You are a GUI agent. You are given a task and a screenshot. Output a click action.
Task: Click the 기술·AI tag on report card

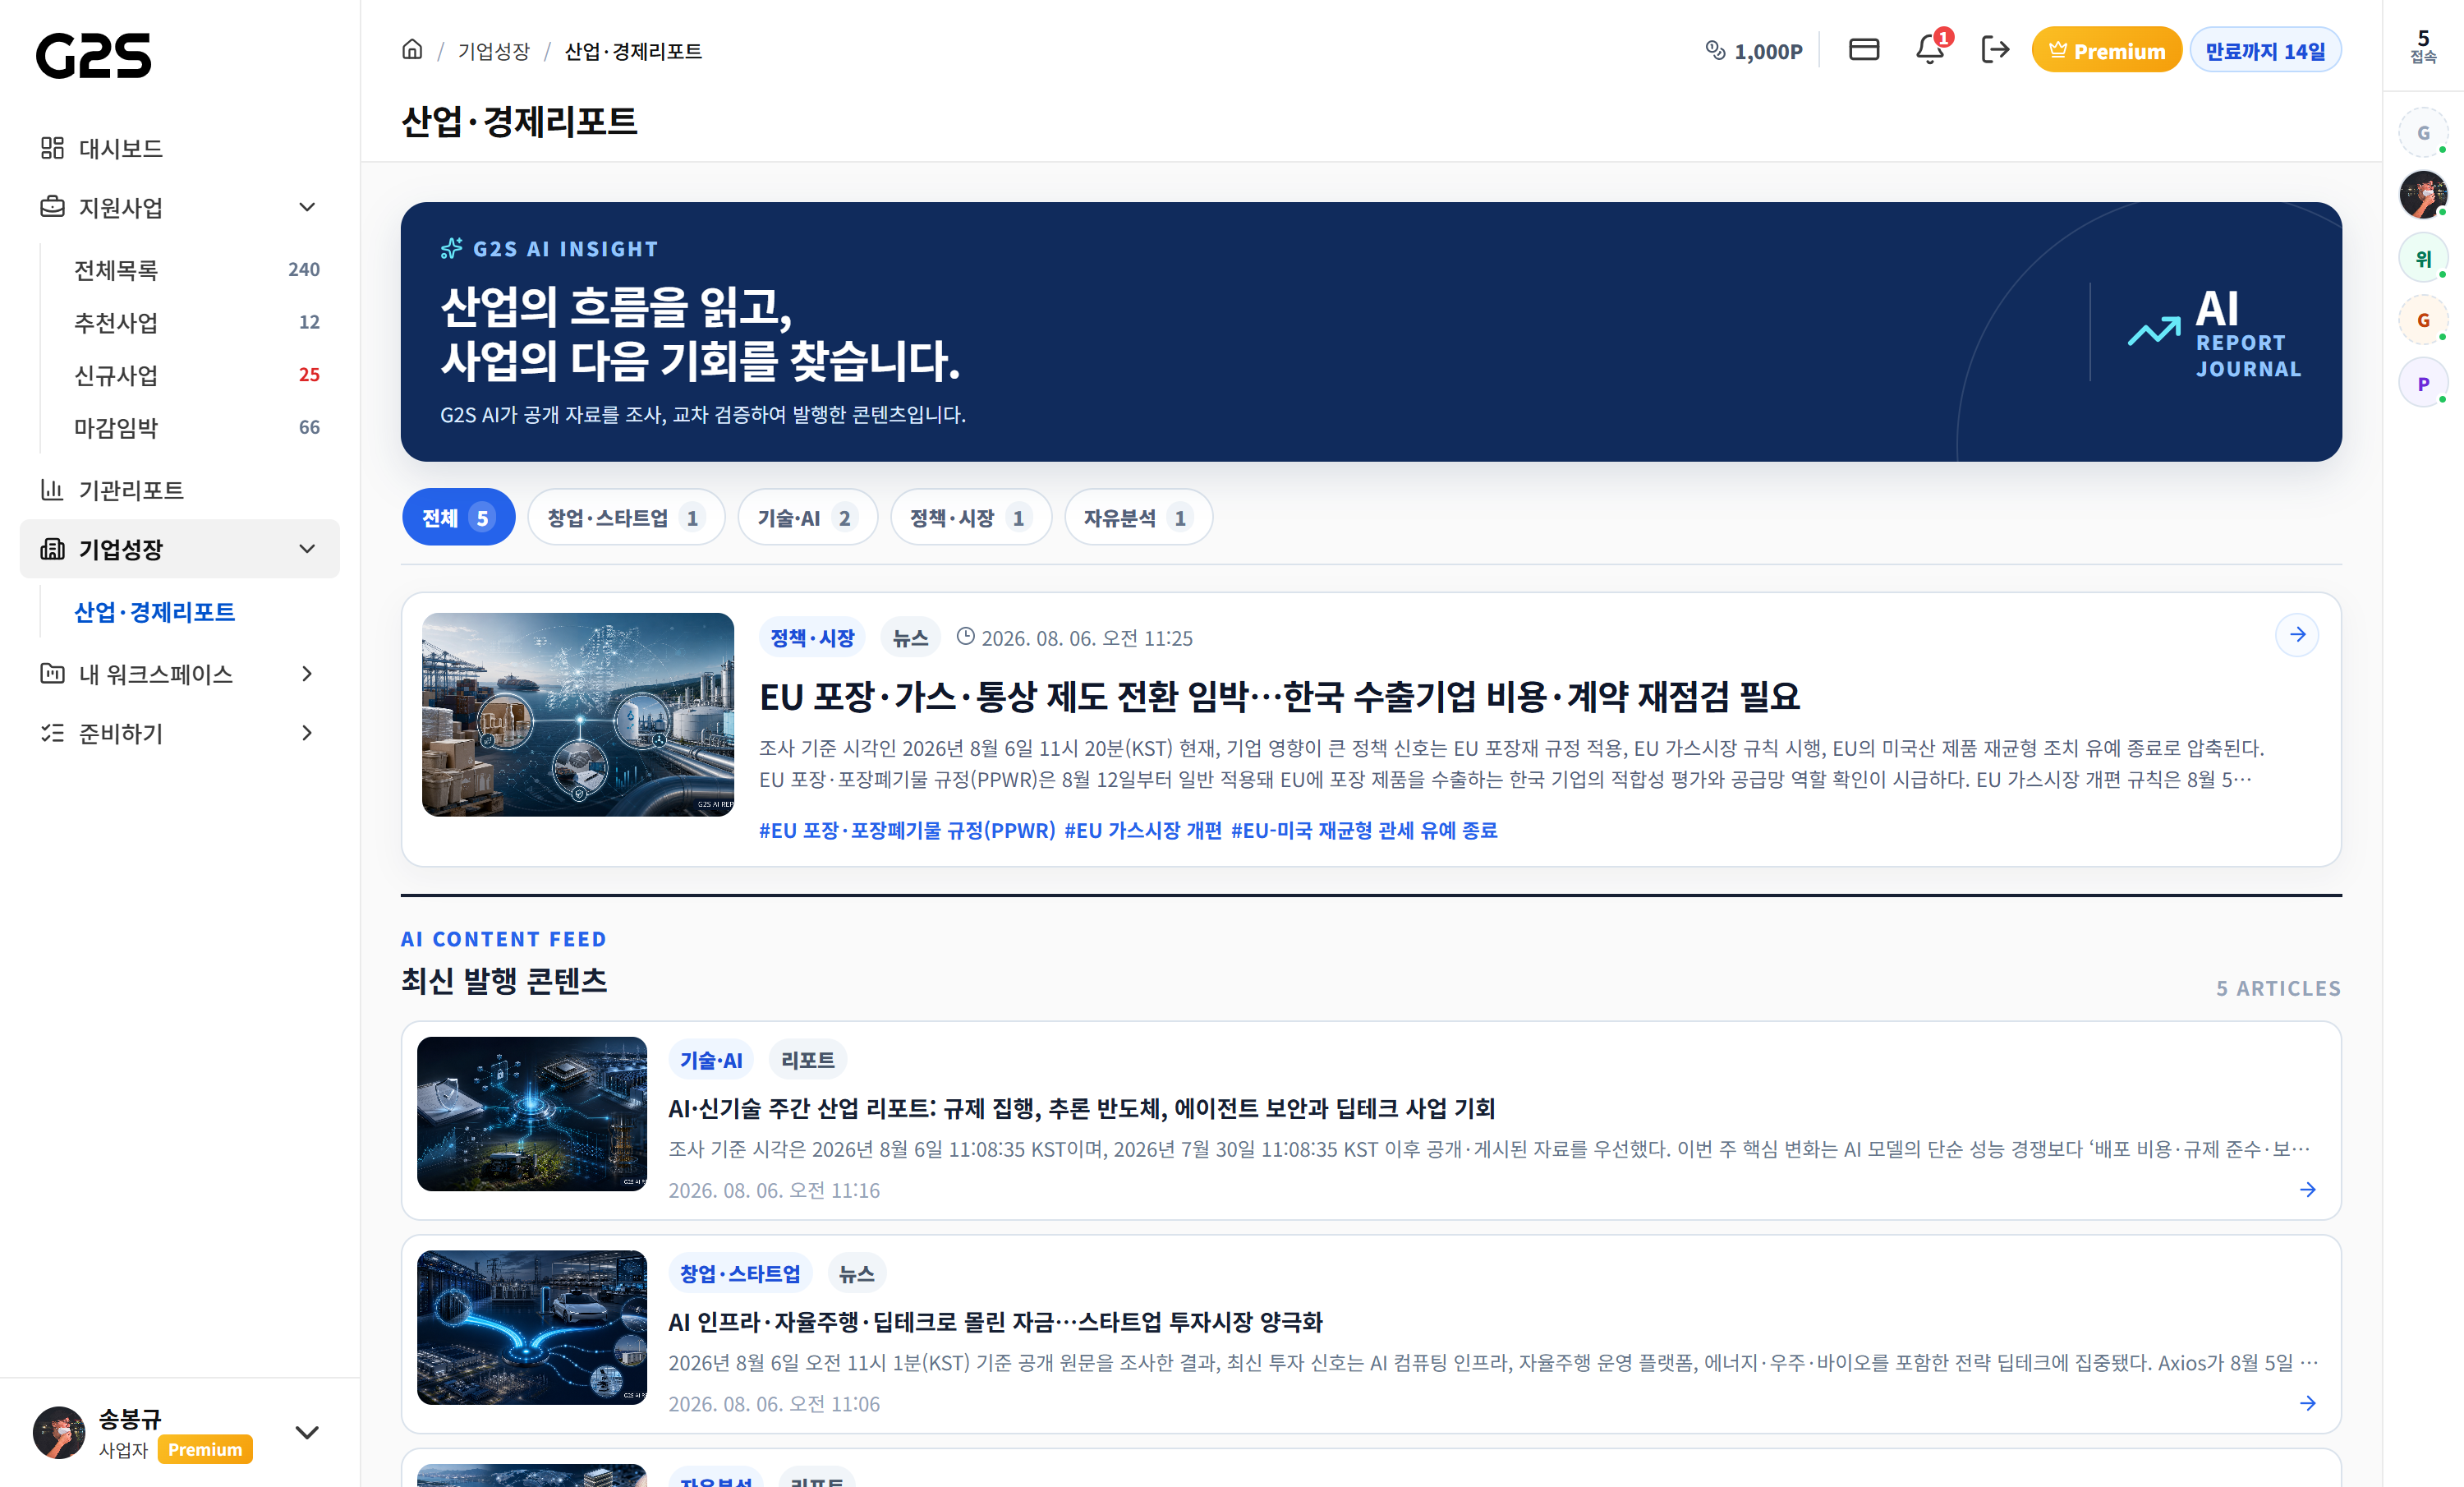(711, 1060)
